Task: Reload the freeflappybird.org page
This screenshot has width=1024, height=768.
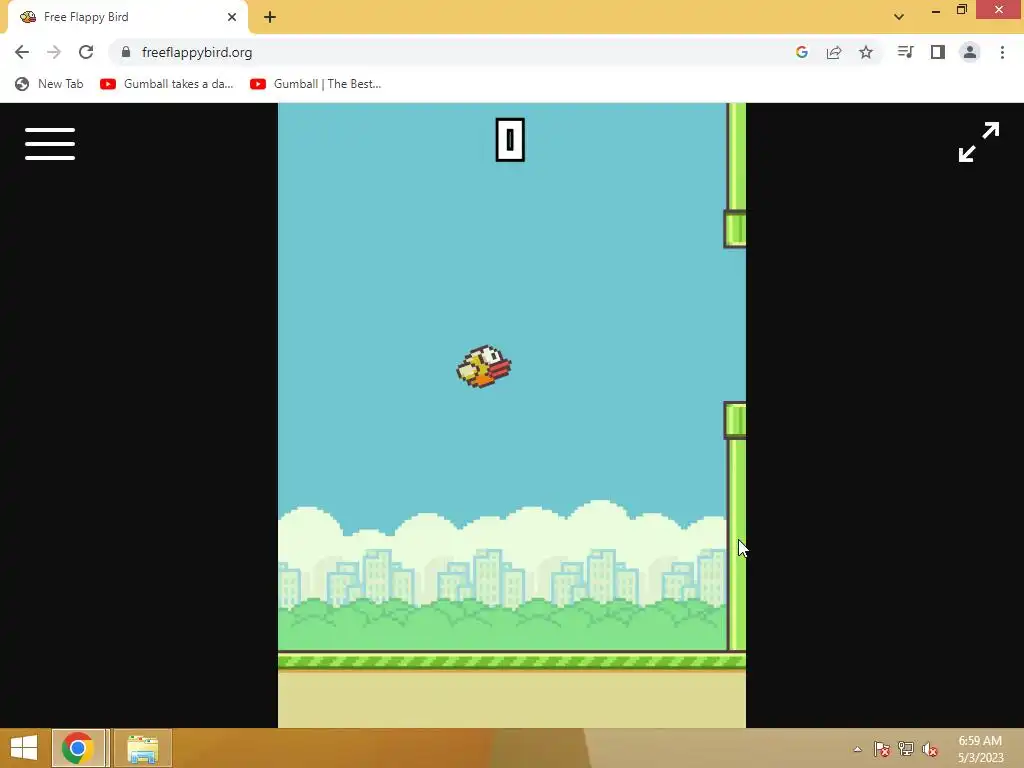Action: (86, 52)
